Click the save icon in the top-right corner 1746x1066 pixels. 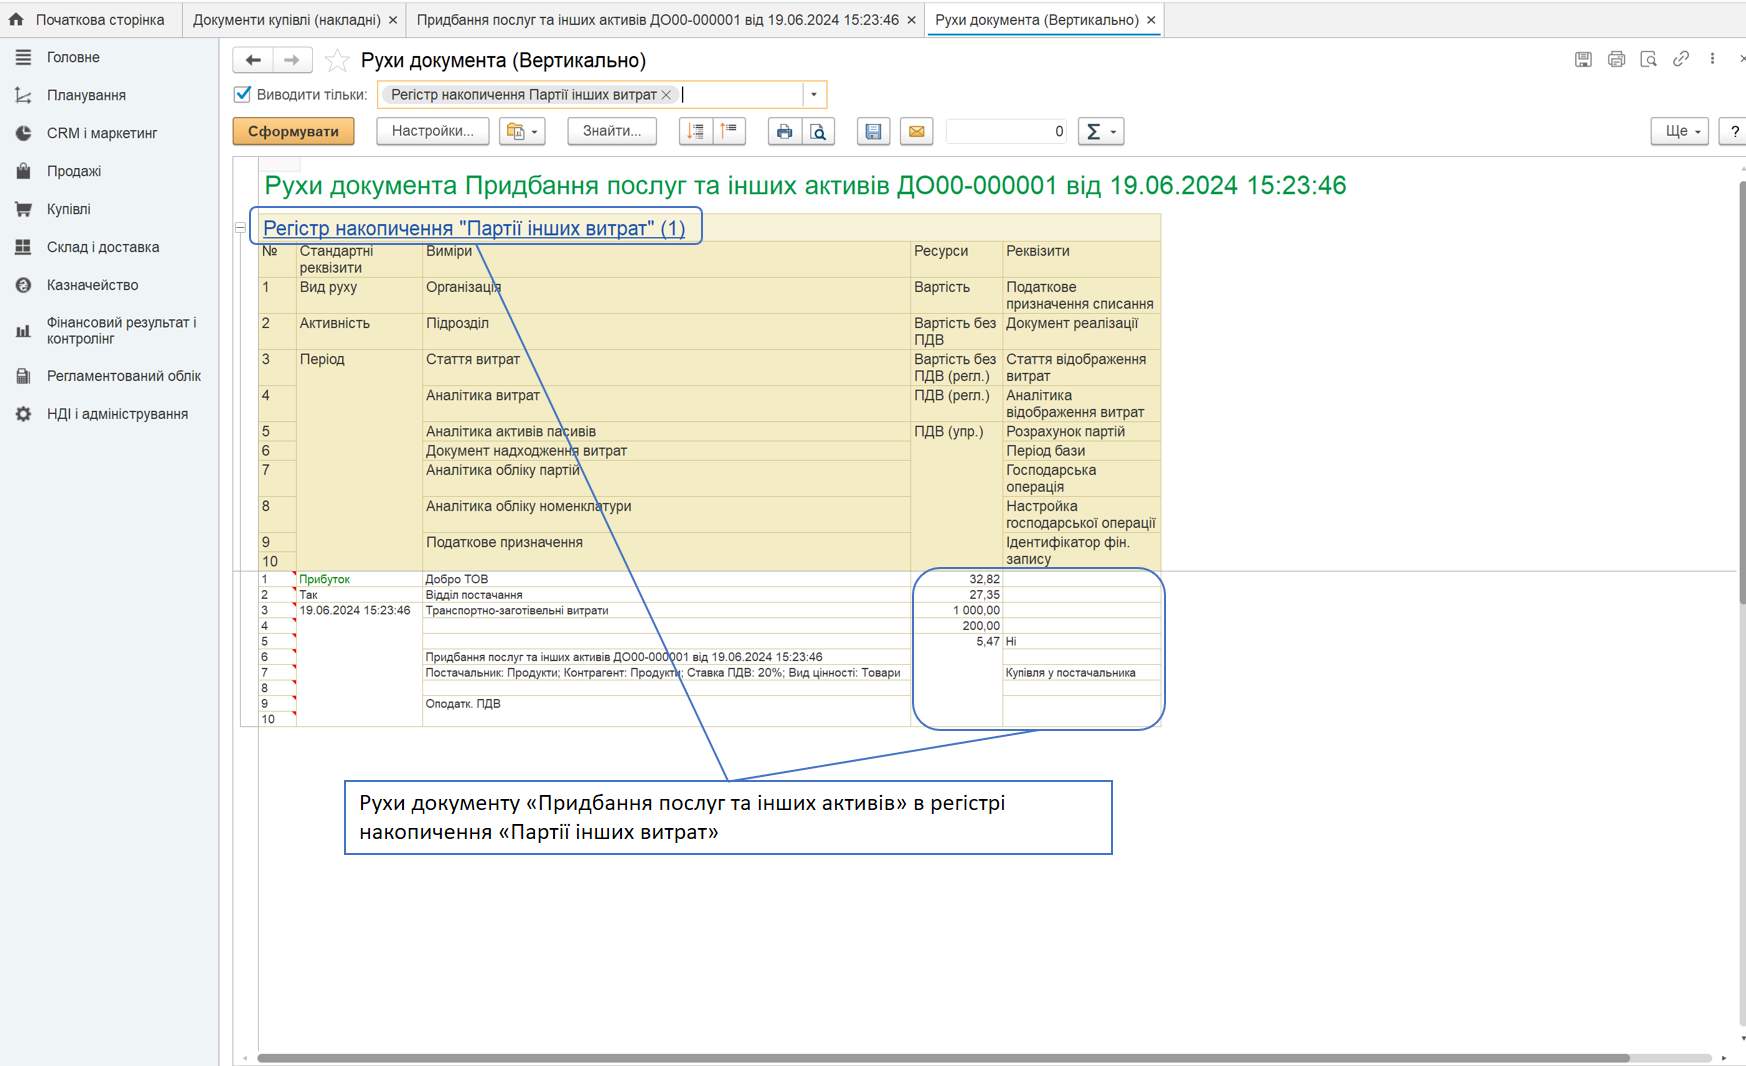[x=1583, y=59]
